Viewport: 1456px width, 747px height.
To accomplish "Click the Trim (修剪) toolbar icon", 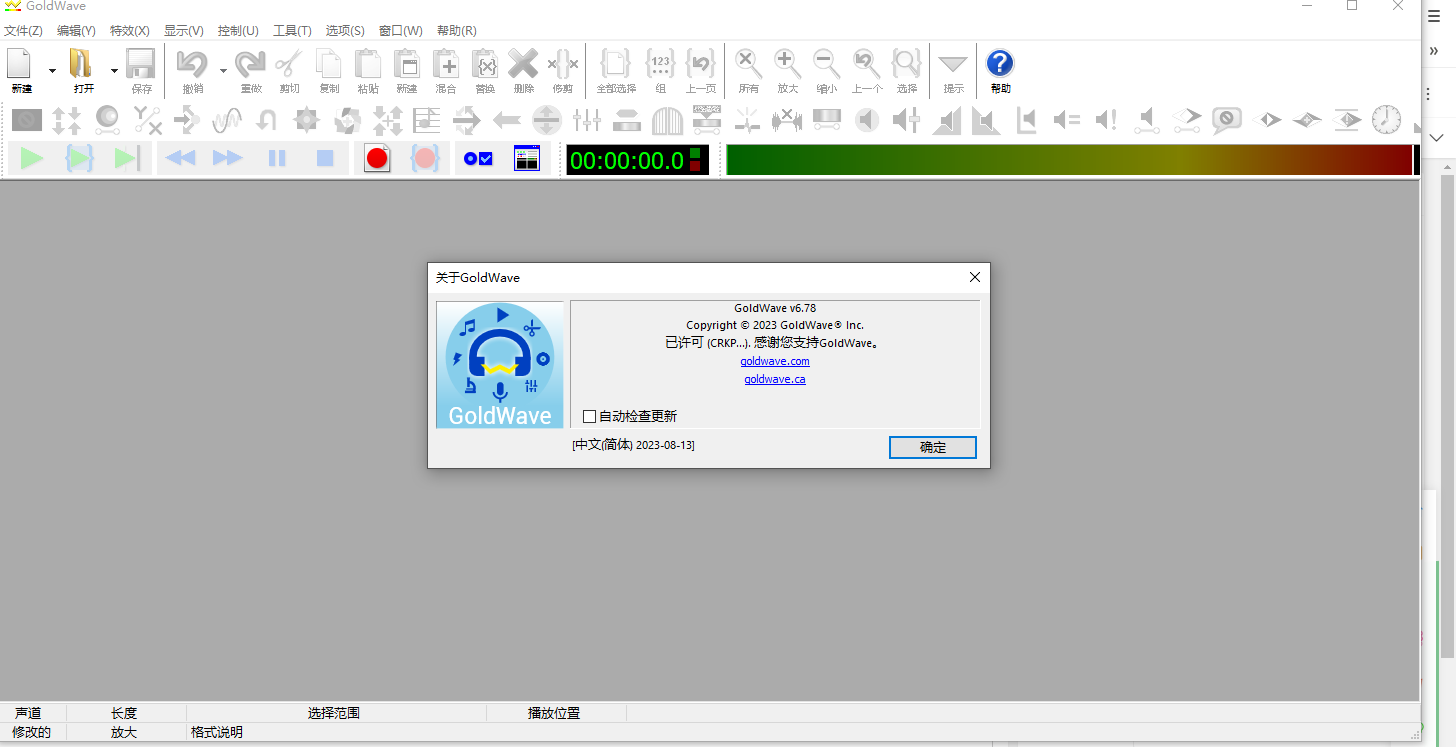I will pyautogui.click(x=562, y=64).
